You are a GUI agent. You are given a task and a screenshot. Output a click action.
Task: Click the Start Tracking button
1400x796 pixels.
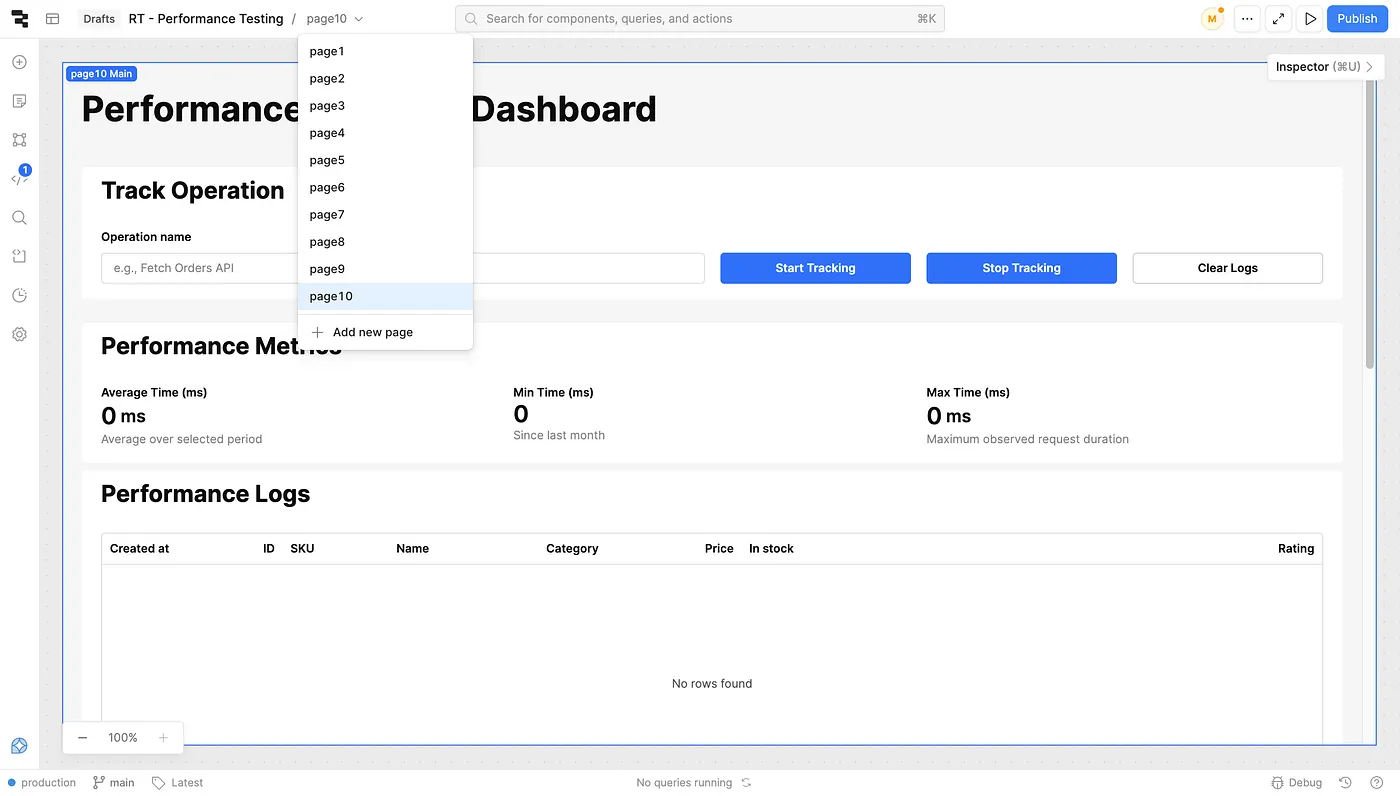[x=815, y=268]
